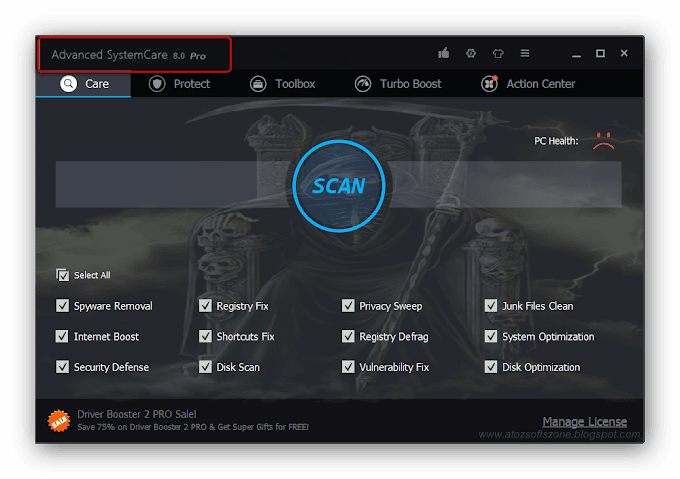Image resolution: width=680 pixels, height=479 pixels.
Task: Uncheck Spyware Removal
Action: 62,306
